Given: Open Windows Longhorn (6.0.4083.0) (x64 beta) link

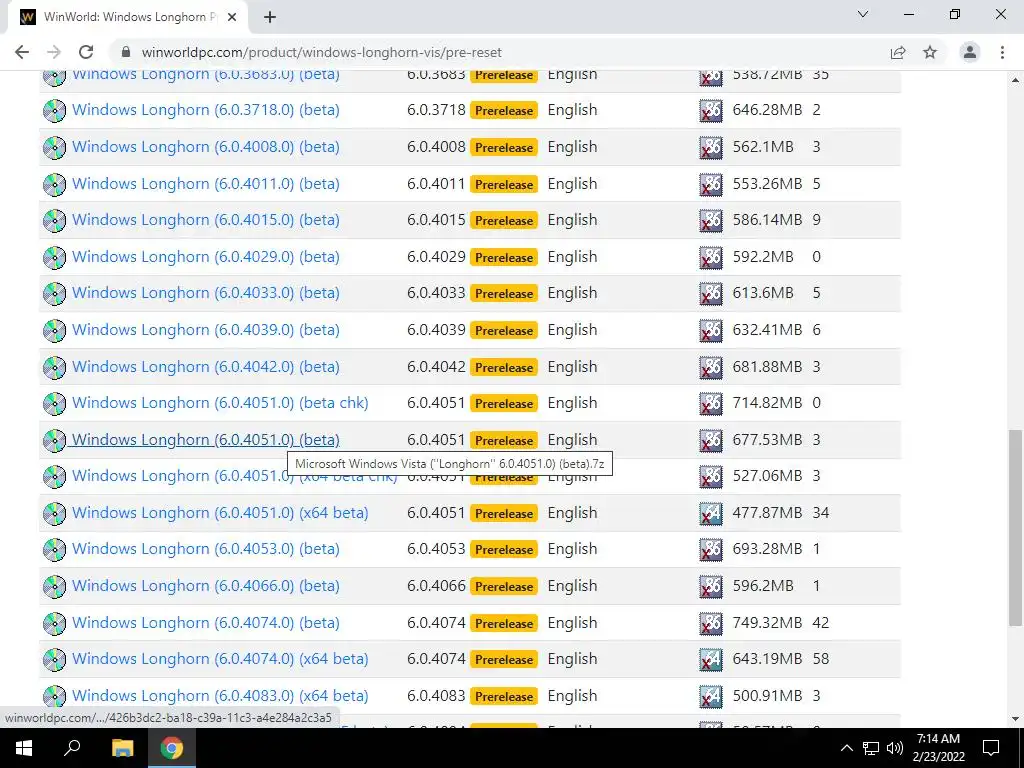Looking at the screenshot, I should coord(220,696).
